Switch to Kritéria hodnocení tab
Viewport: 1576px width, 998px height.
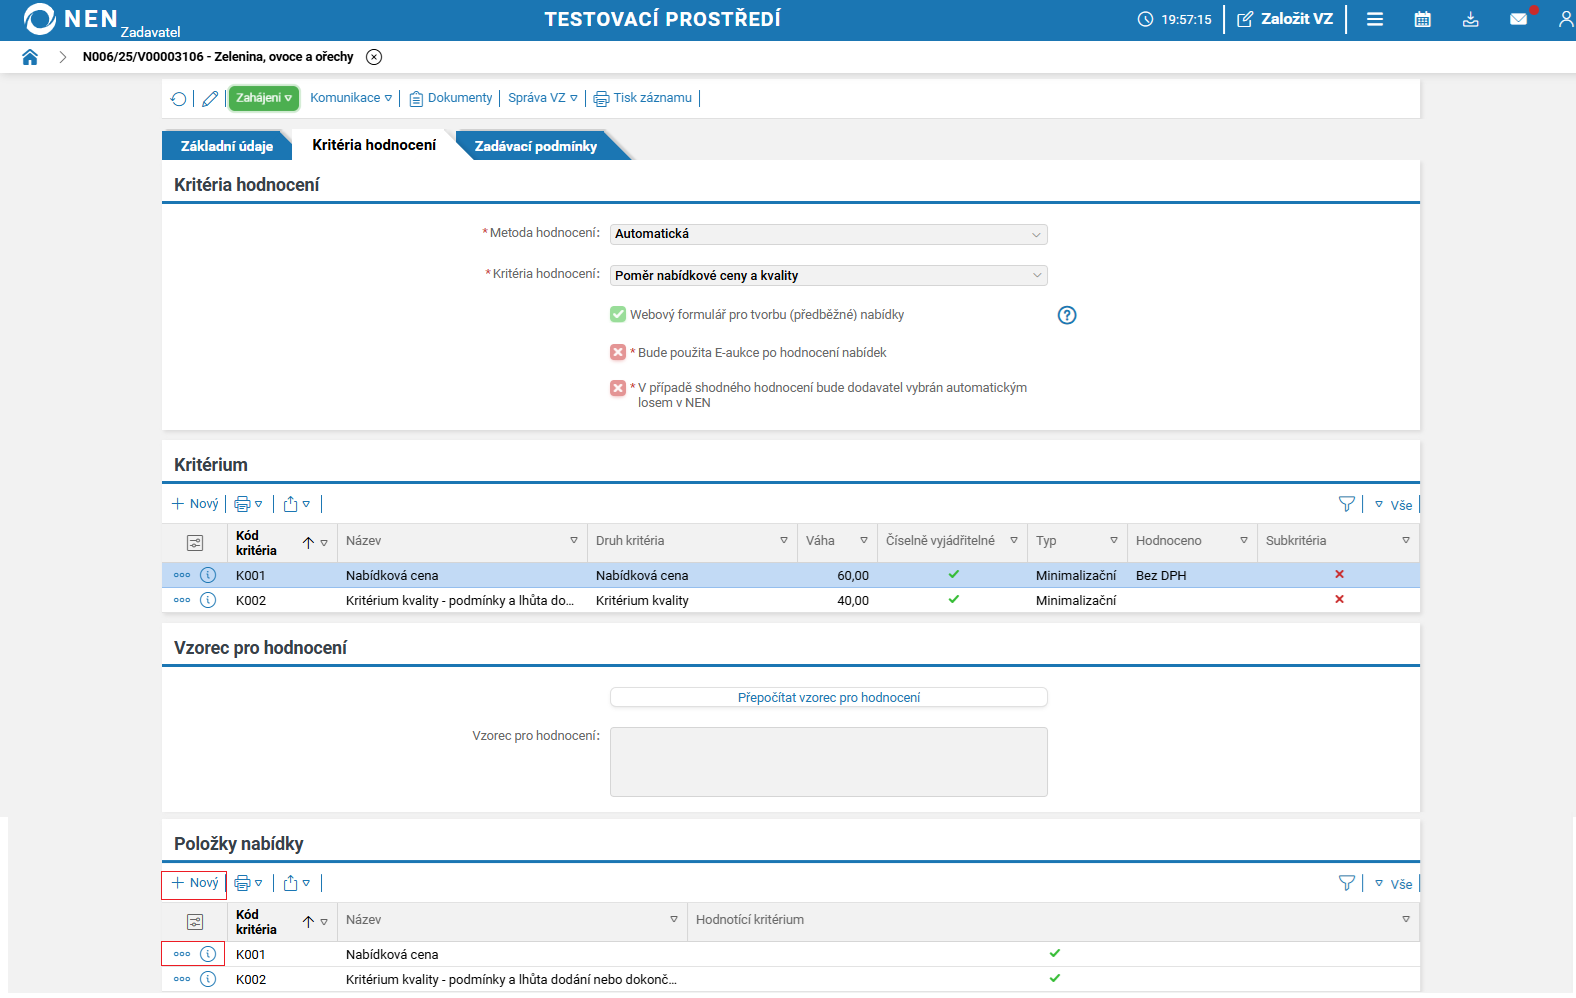click(x=374, y=145)
